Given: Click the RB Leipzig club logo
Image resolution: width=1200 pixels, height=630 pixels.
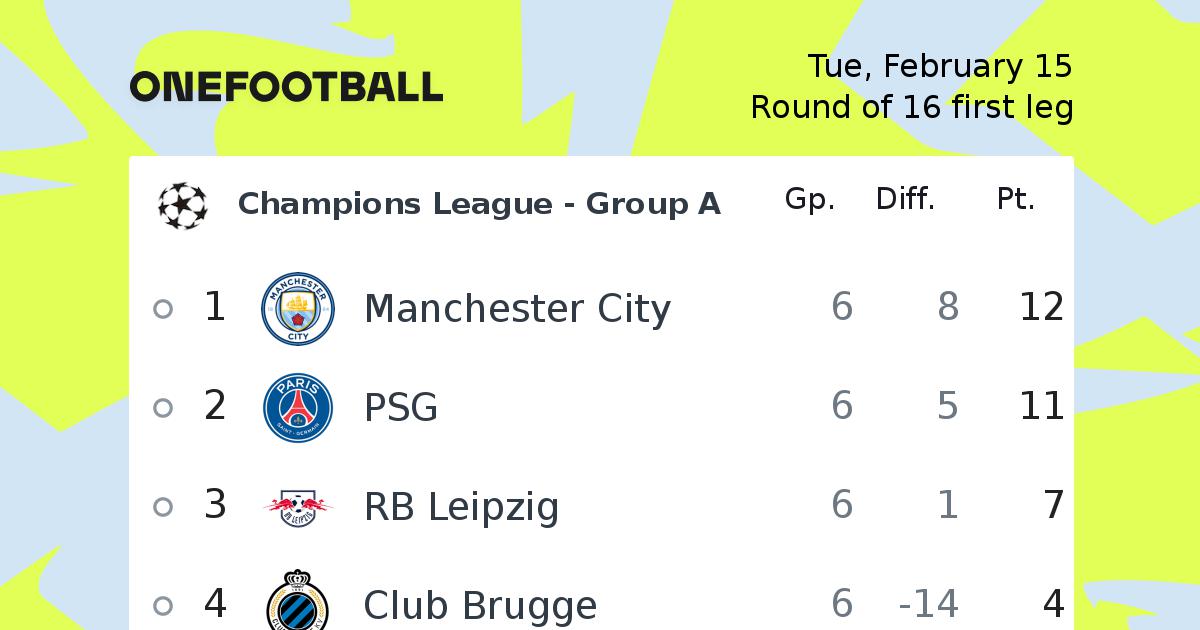Looking at the screenshot, I should [x=298, y=507].
